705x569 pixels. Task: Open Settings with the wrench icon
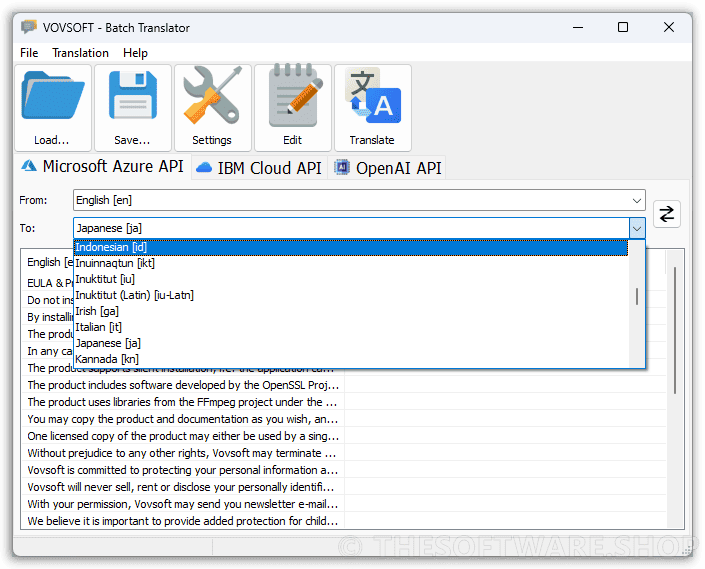tap(212, 95)
